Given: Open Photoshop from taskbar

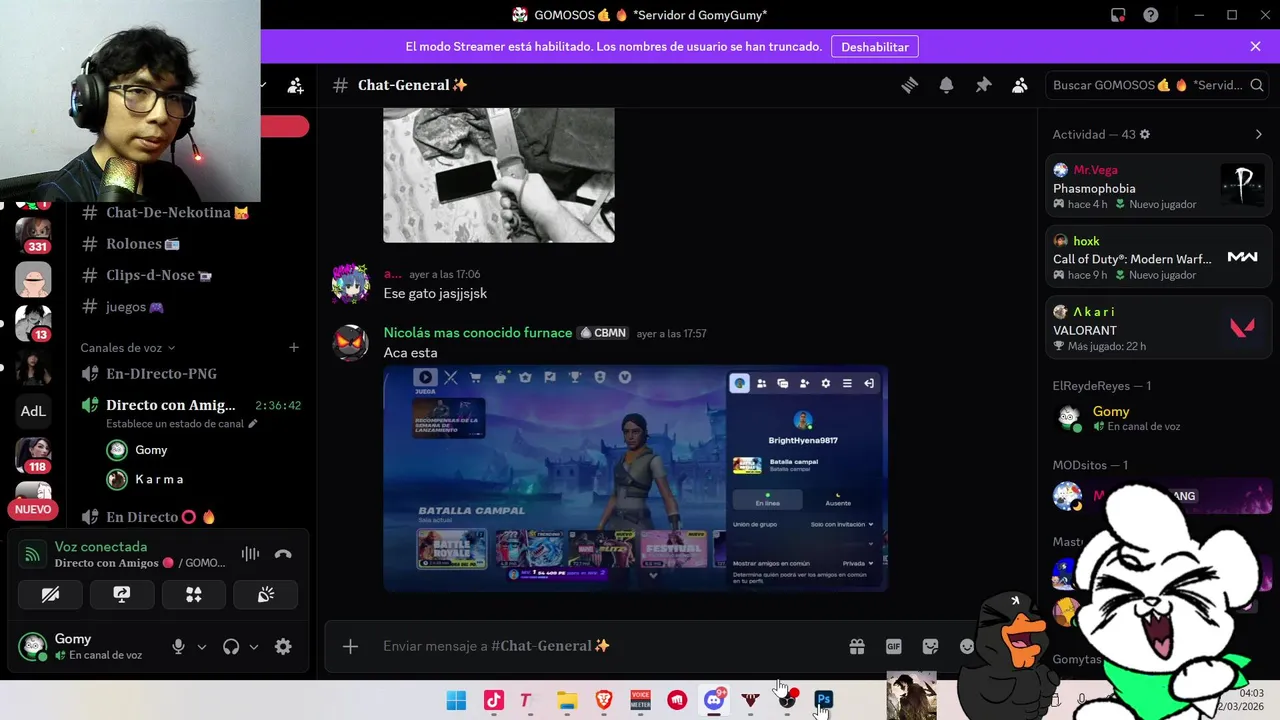Looking at the screenshot, I should pos(824,700).
